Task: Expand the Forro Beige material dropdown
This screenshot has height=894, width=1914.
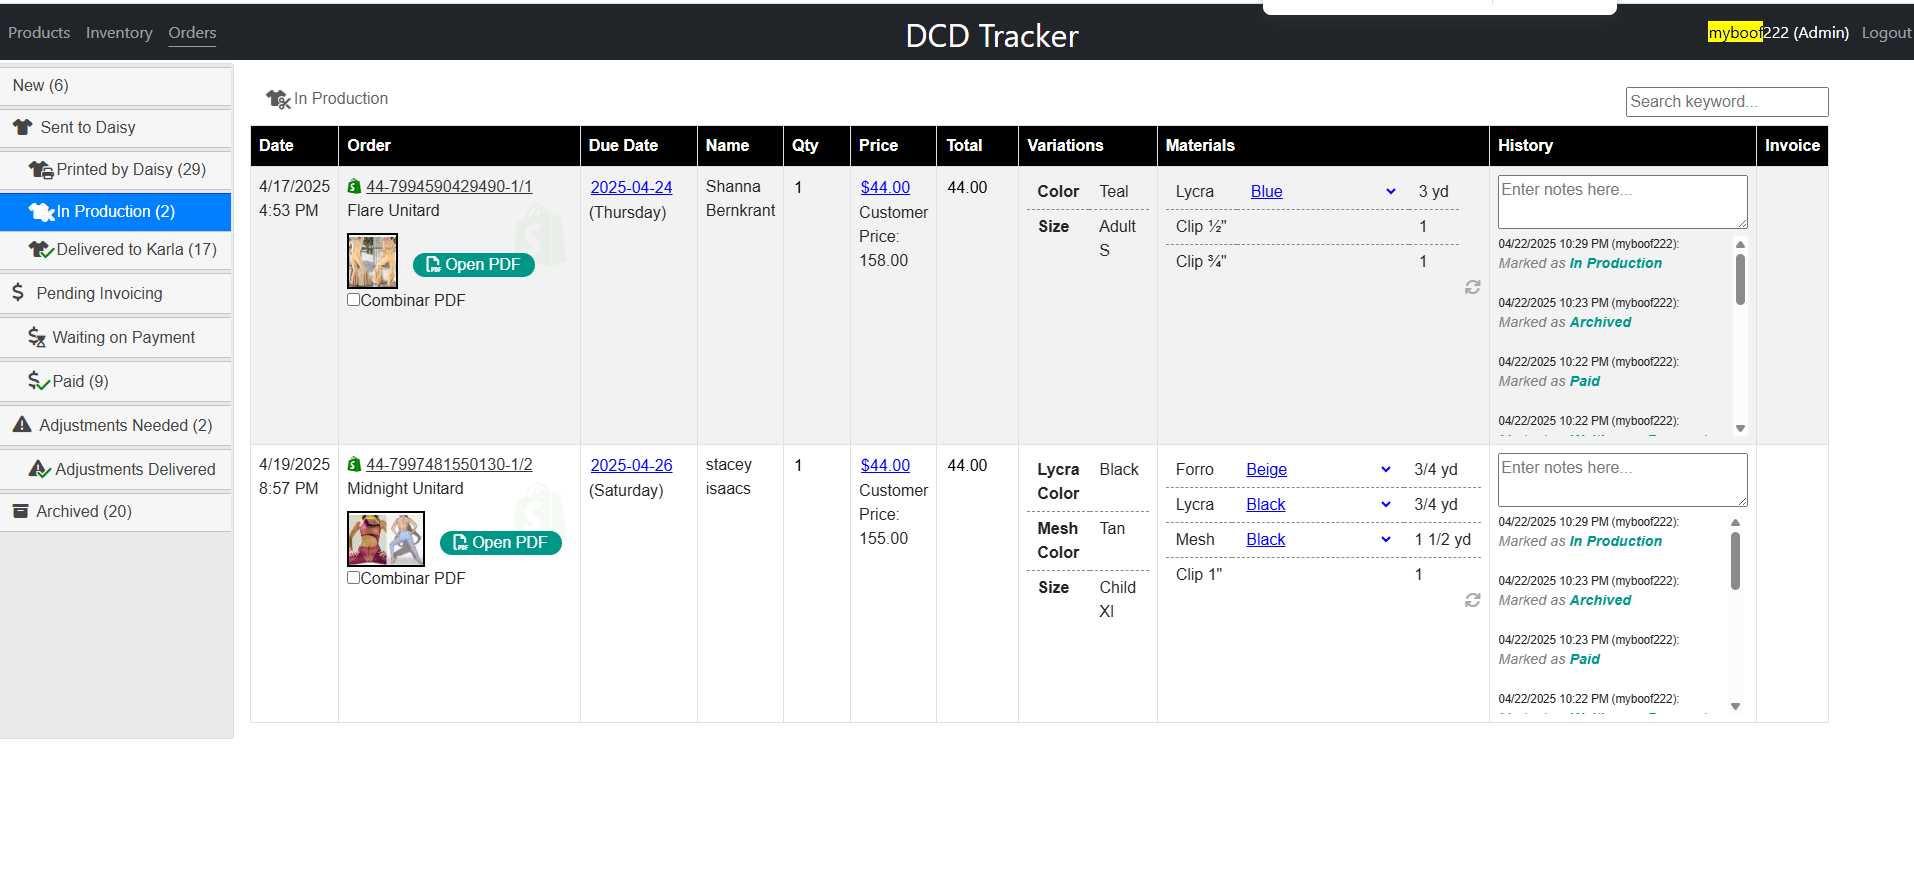Action: coord(1385,470)
